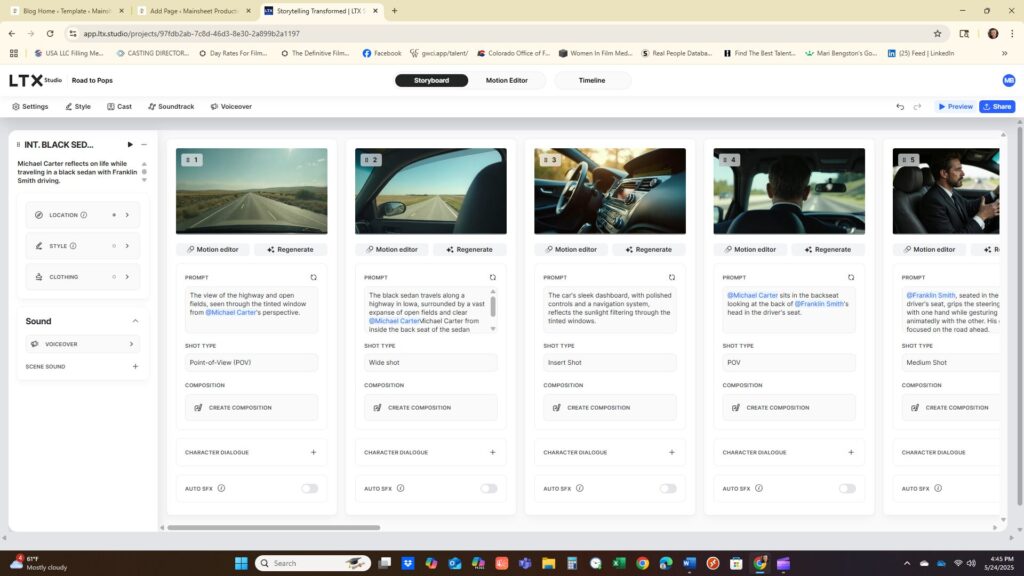Click the redo arrow icon

click(918, 106)
